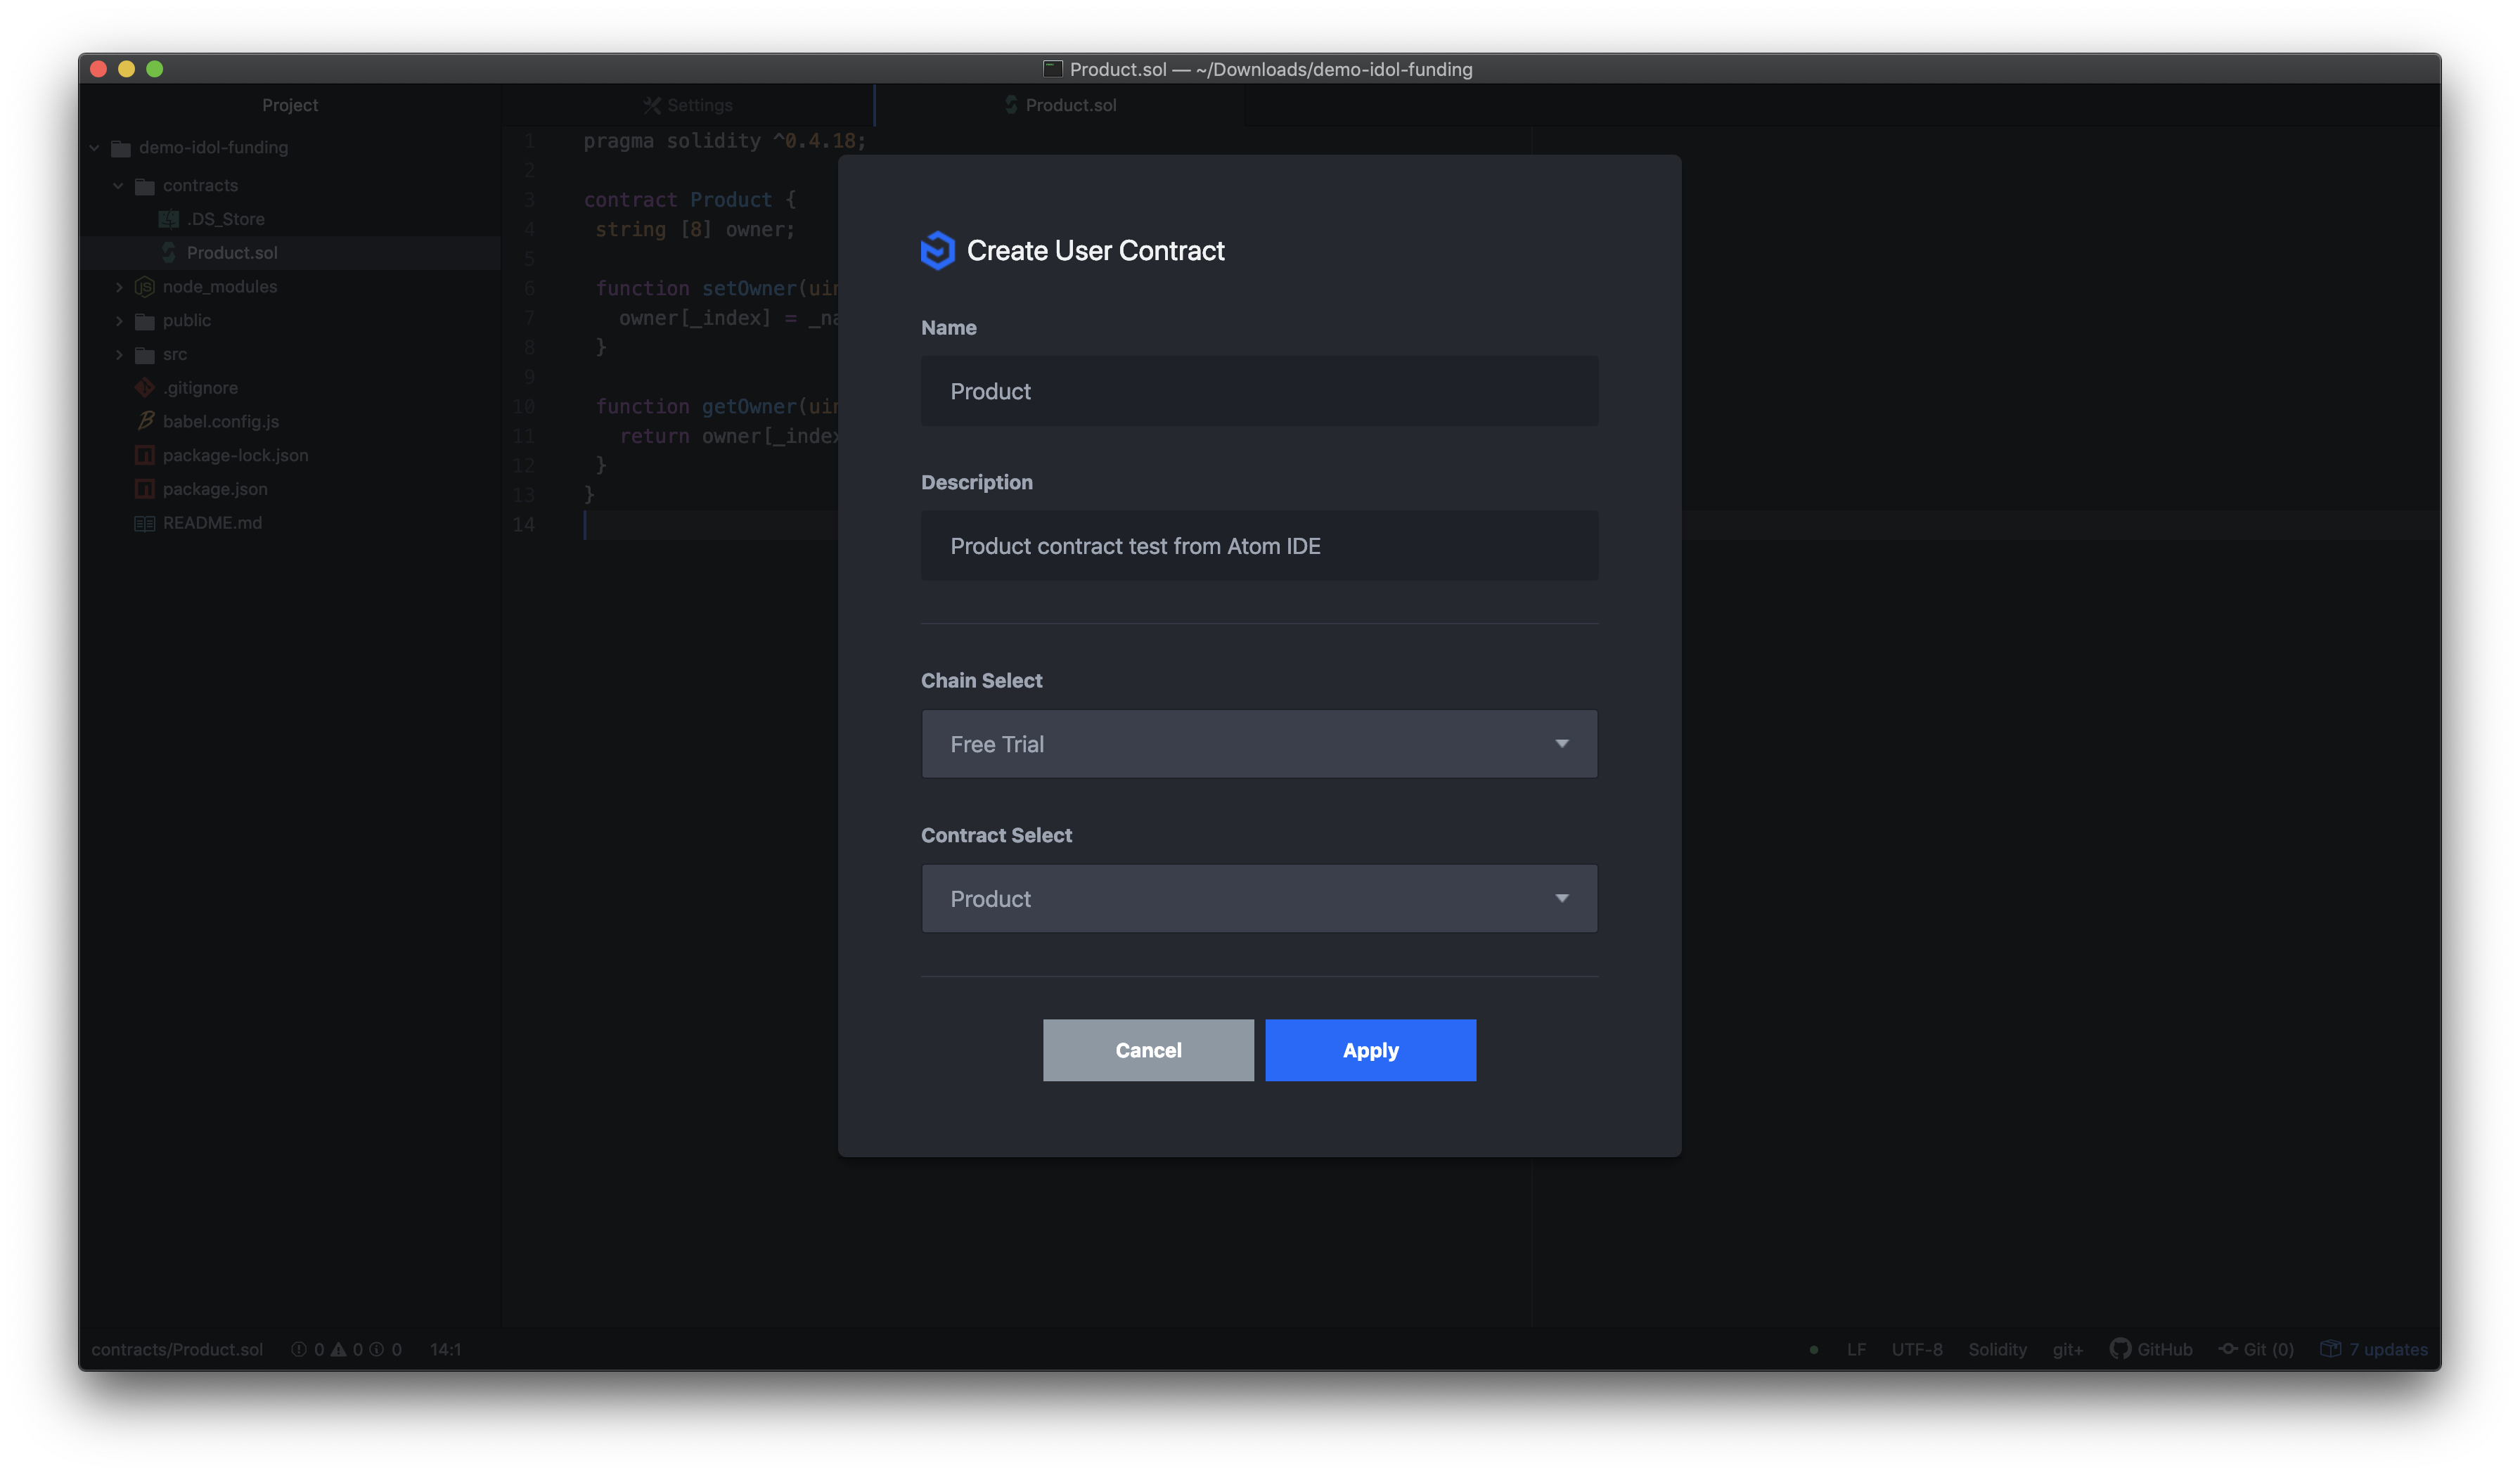Open the Git (0) status bar panel
This screenshot has width=2520, height=1475.
pos(2256,1349)
